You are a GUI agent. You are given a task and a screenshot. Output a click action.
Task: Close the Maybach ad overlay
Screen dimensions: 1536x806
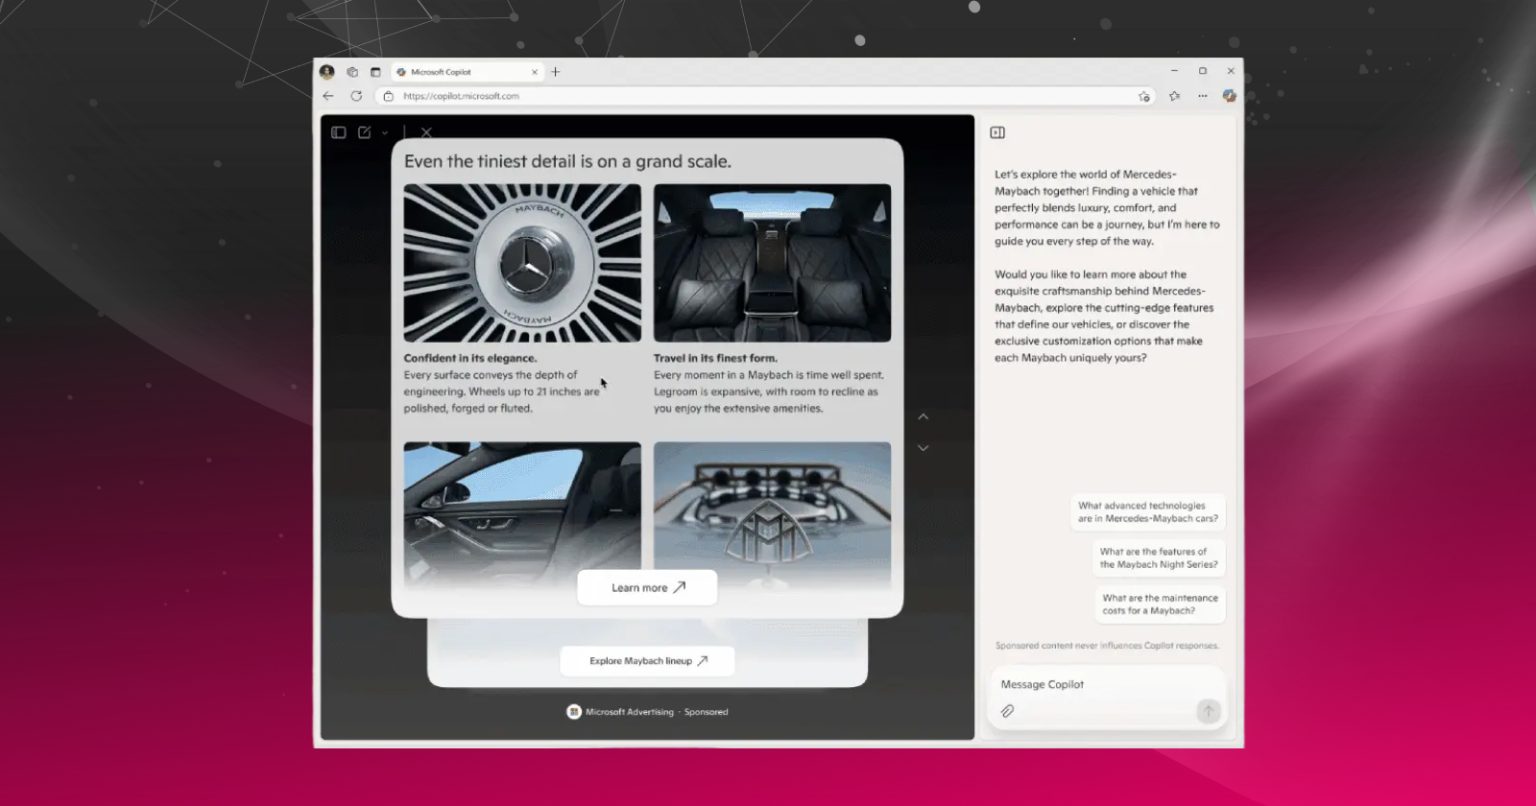pos(426,132)
